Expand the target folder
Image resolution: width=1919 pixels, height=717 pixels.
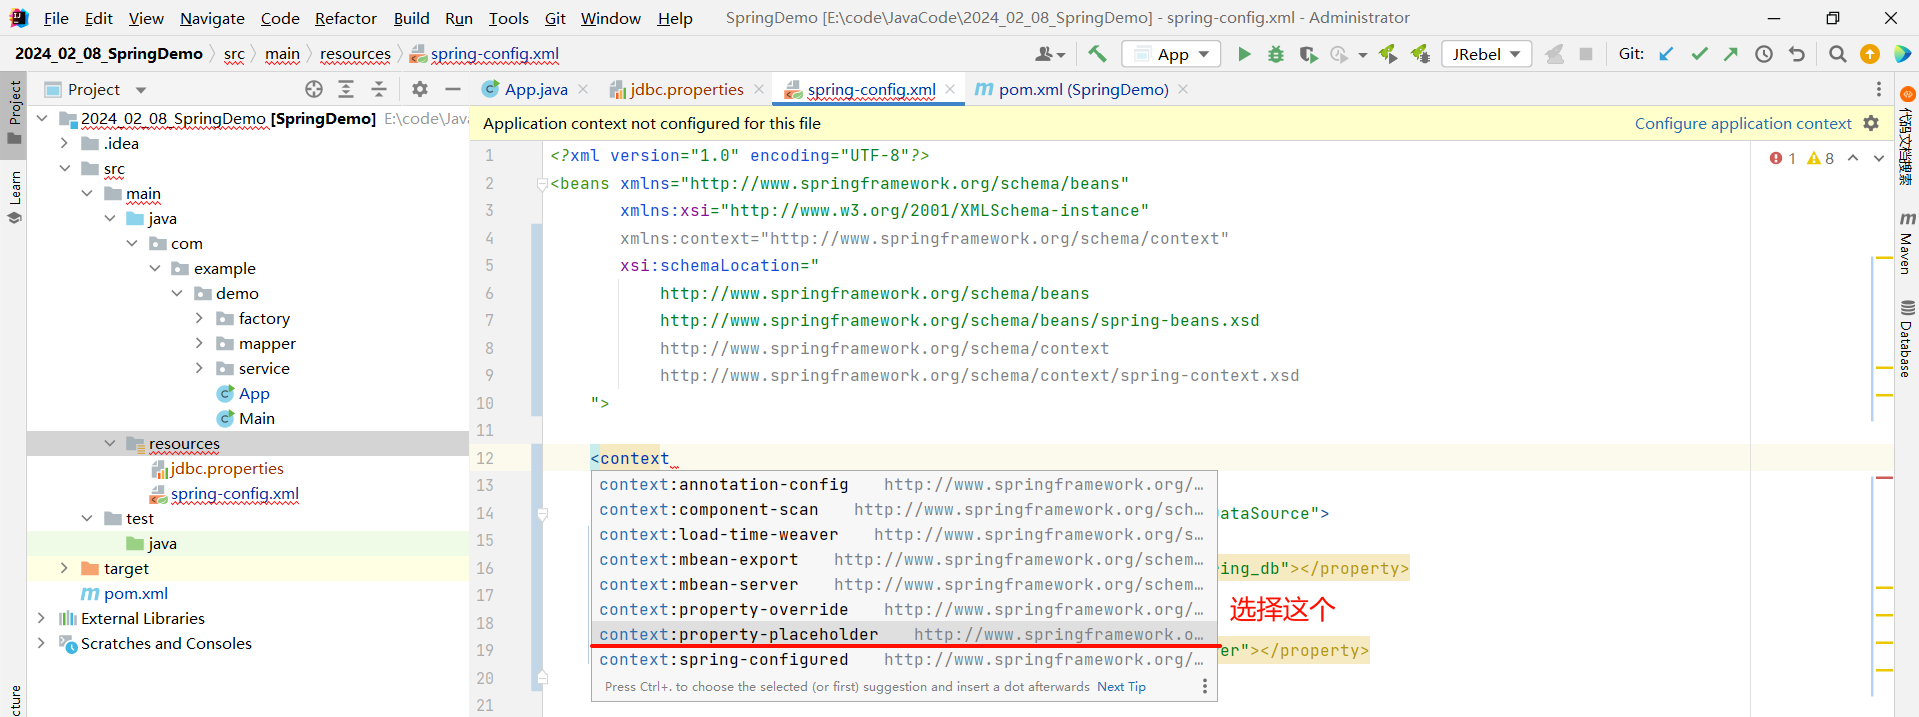(x=64, y=568)
